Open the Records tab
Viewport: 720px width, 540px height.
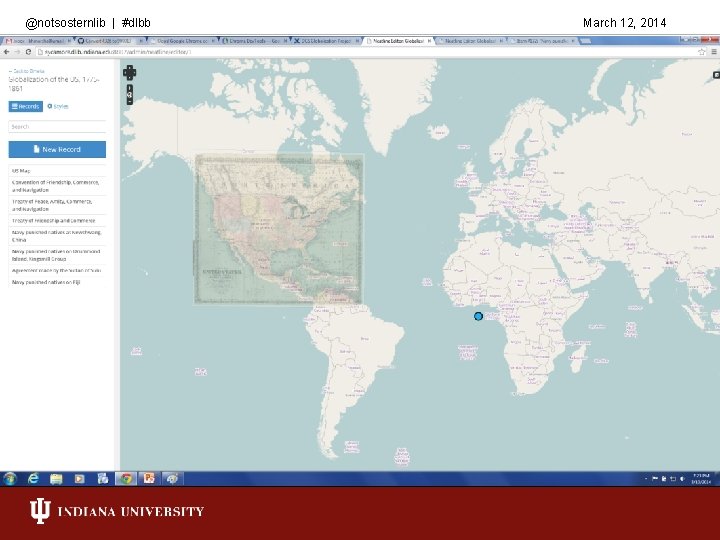[26, 107]
